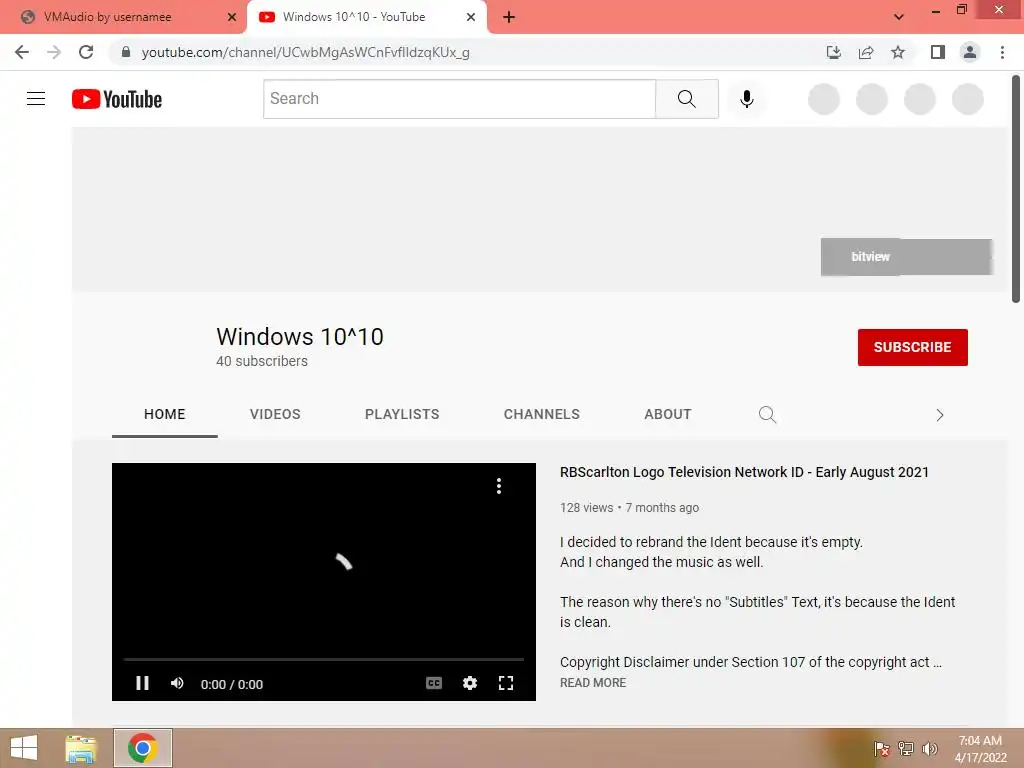Open File Explorer from taskbar
This screenshot has height=768, width=1024.
pyautogui.click(x=81, y=748)
